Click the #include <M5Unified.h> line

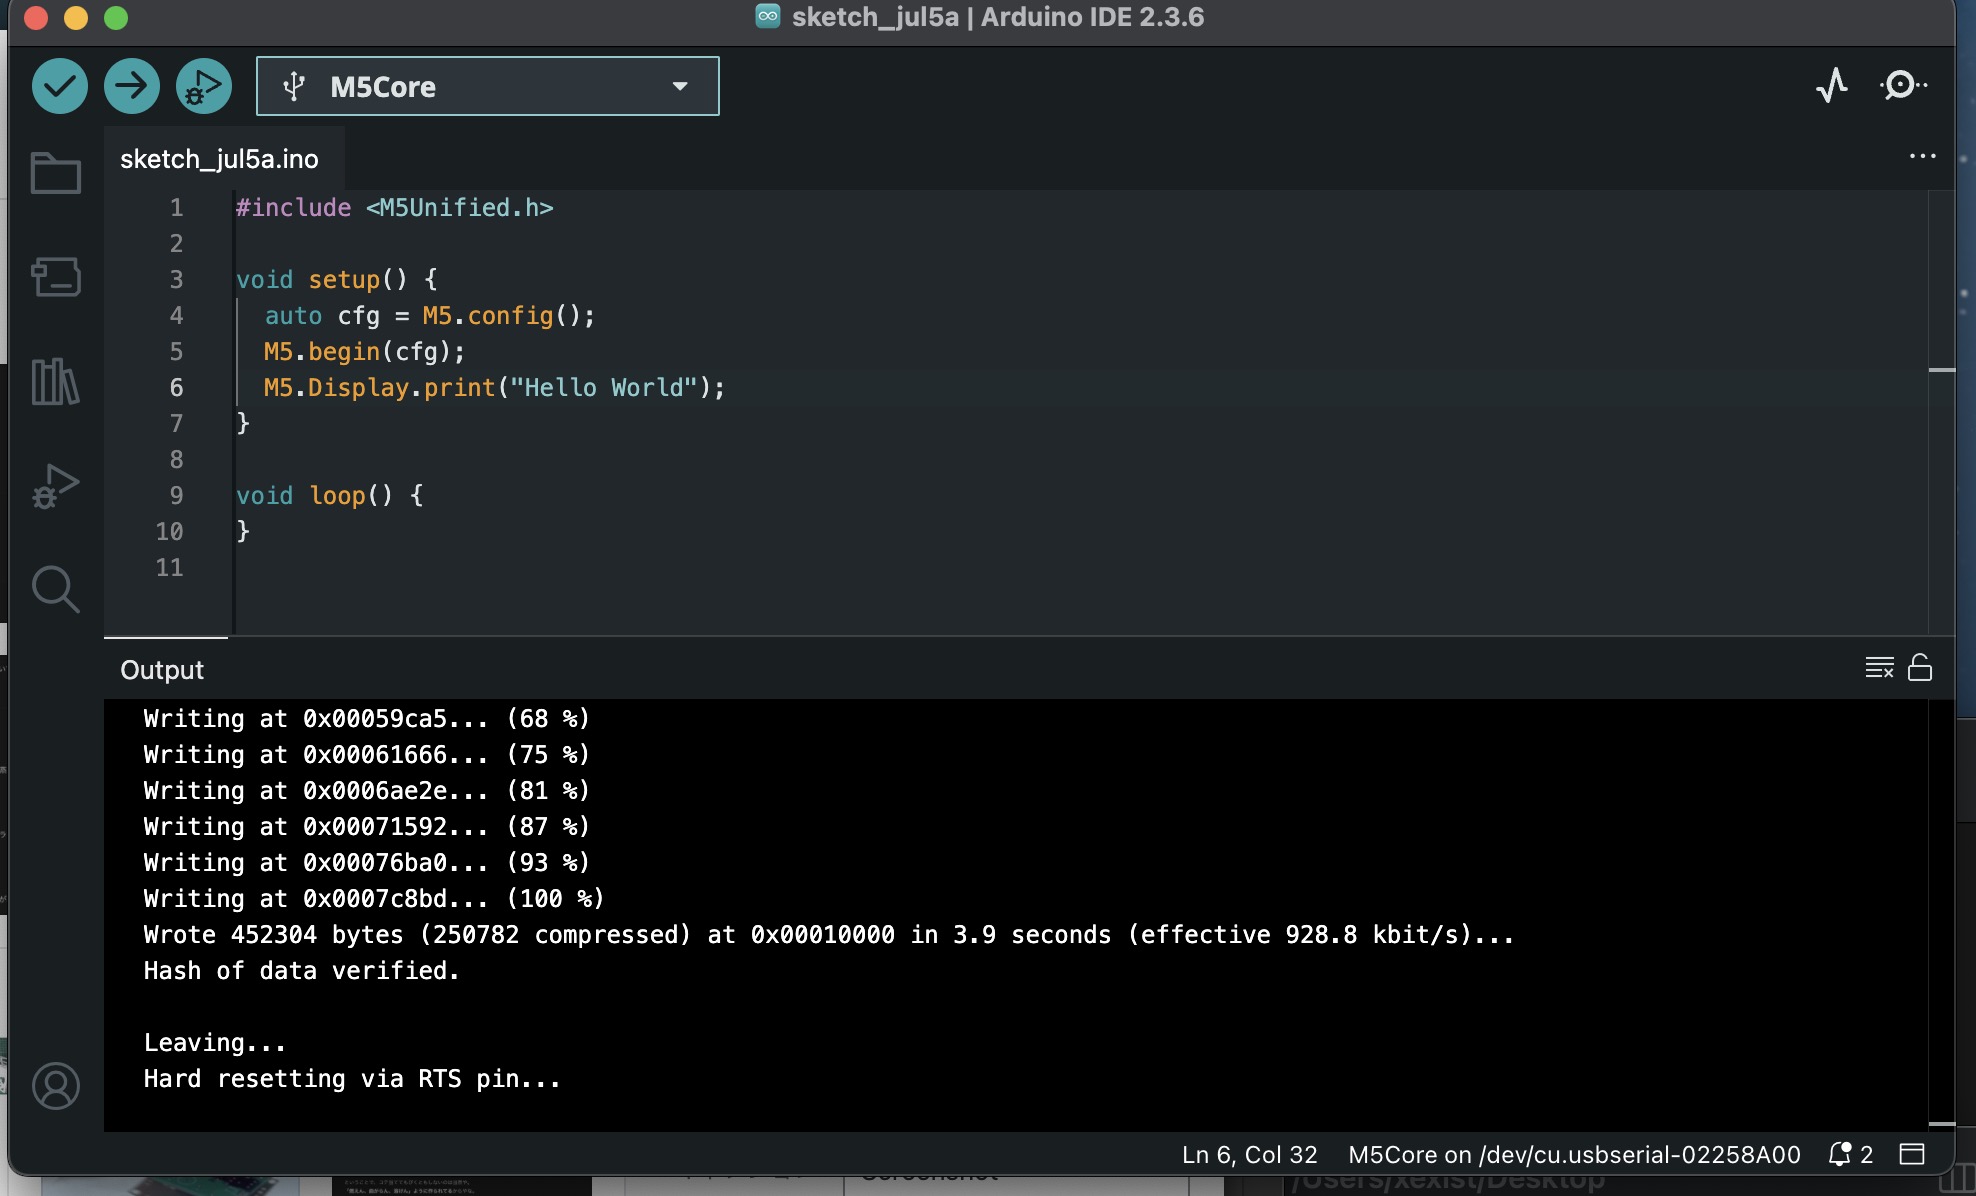(x=394, y=207)
